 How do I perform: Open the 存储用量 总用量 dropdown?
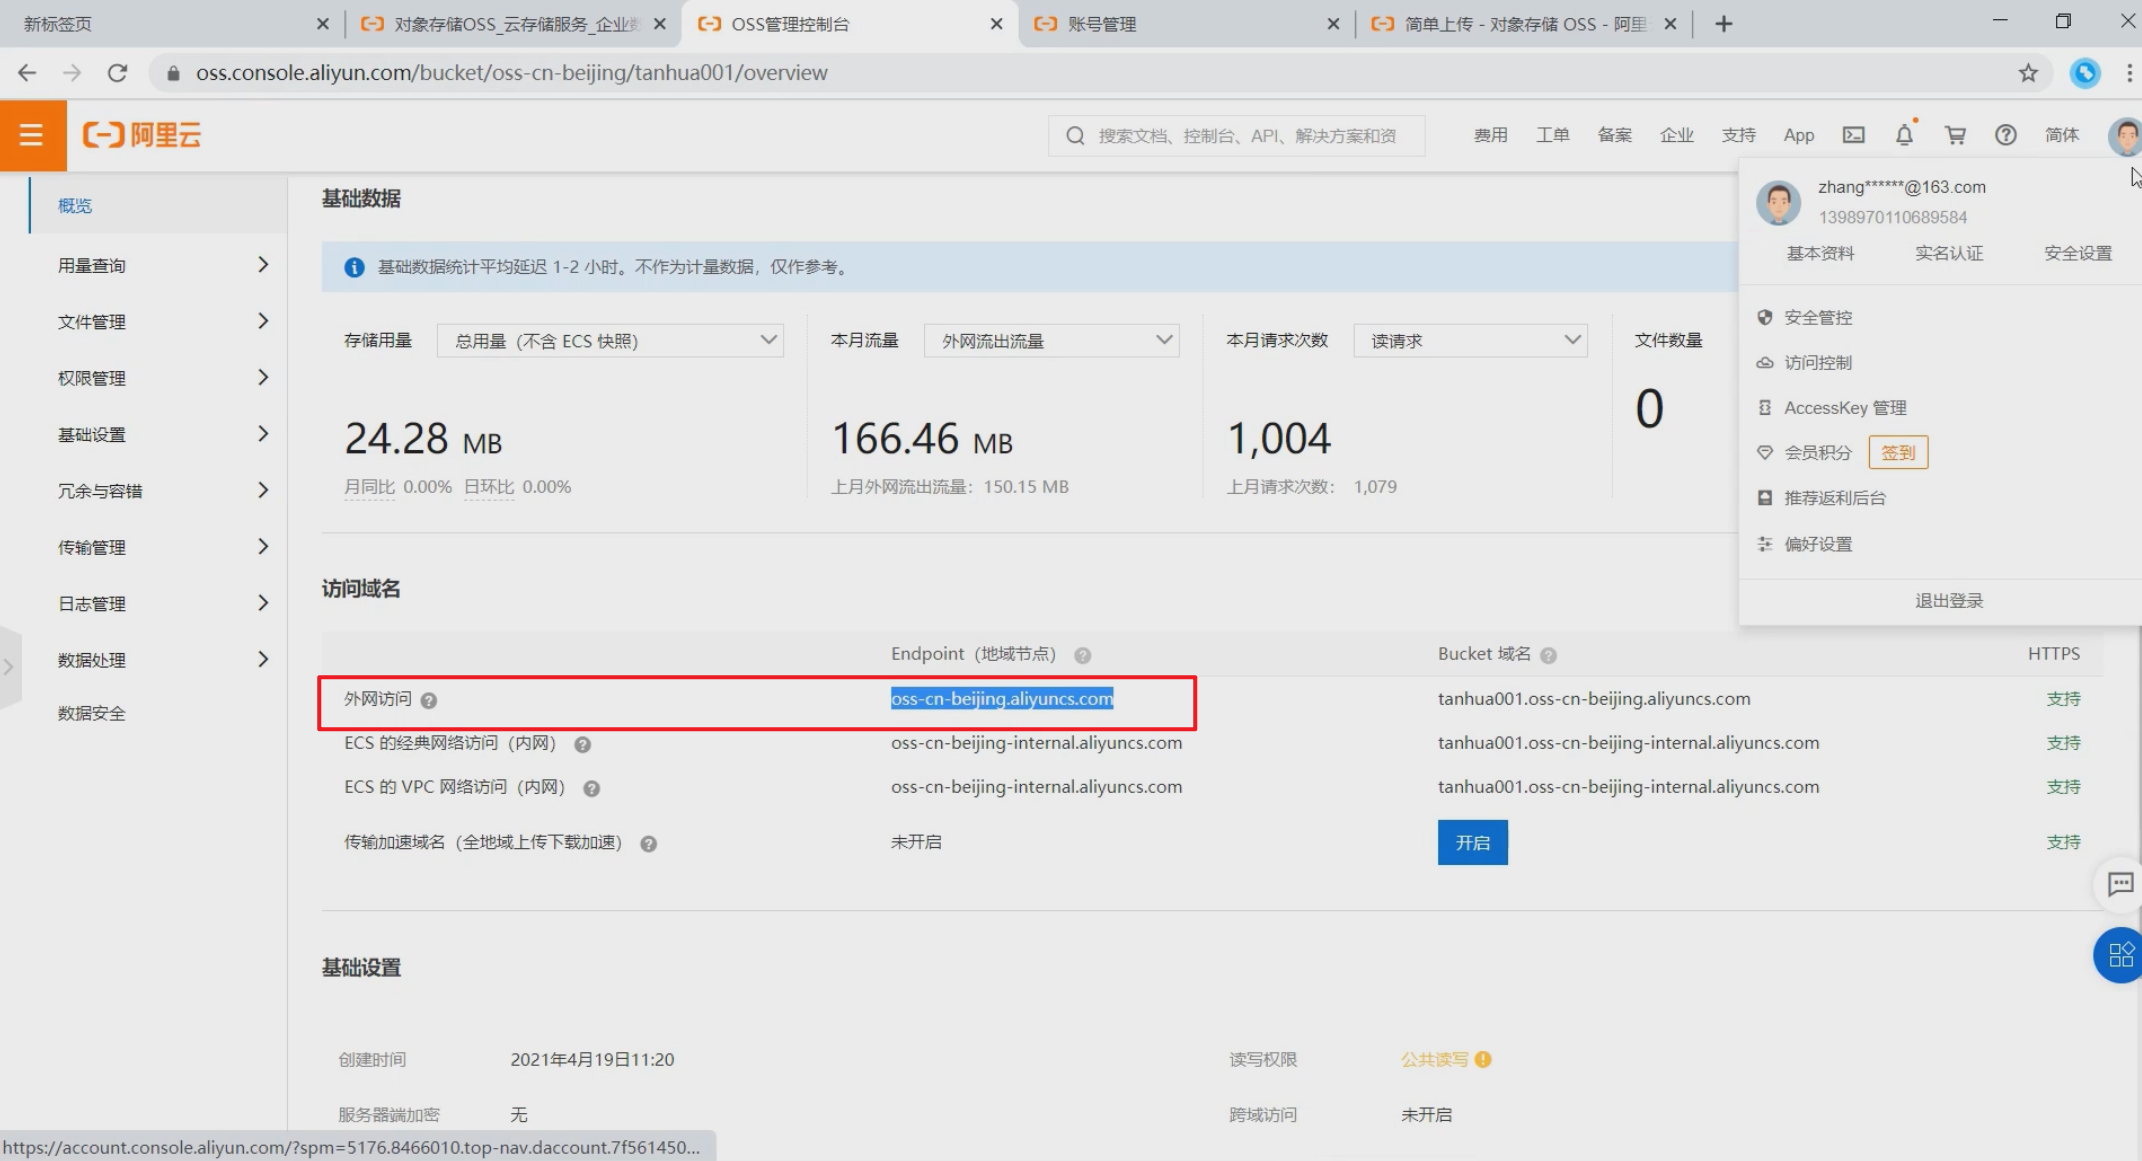610,341
